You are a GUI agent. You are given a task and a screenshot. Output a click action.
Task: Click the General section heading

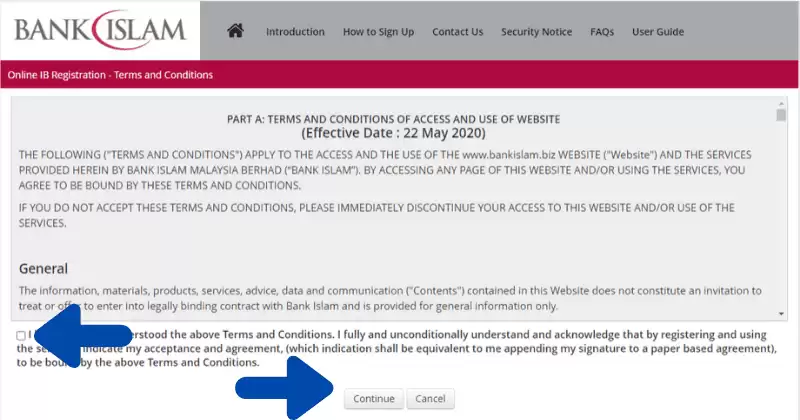pyautogui.click(x=43, y=268)
